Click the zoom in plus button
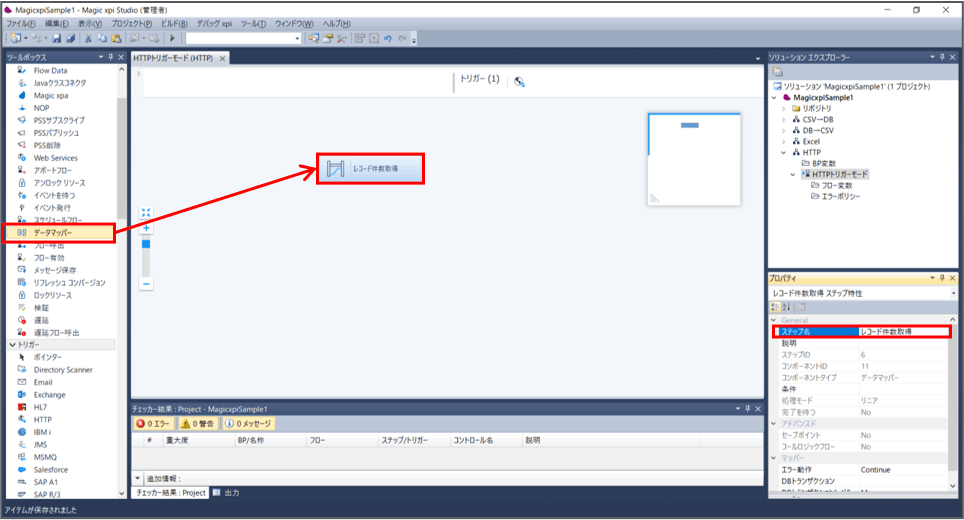Image resolution: width=964 pixels, height=520 pixels. click(146, 228)
